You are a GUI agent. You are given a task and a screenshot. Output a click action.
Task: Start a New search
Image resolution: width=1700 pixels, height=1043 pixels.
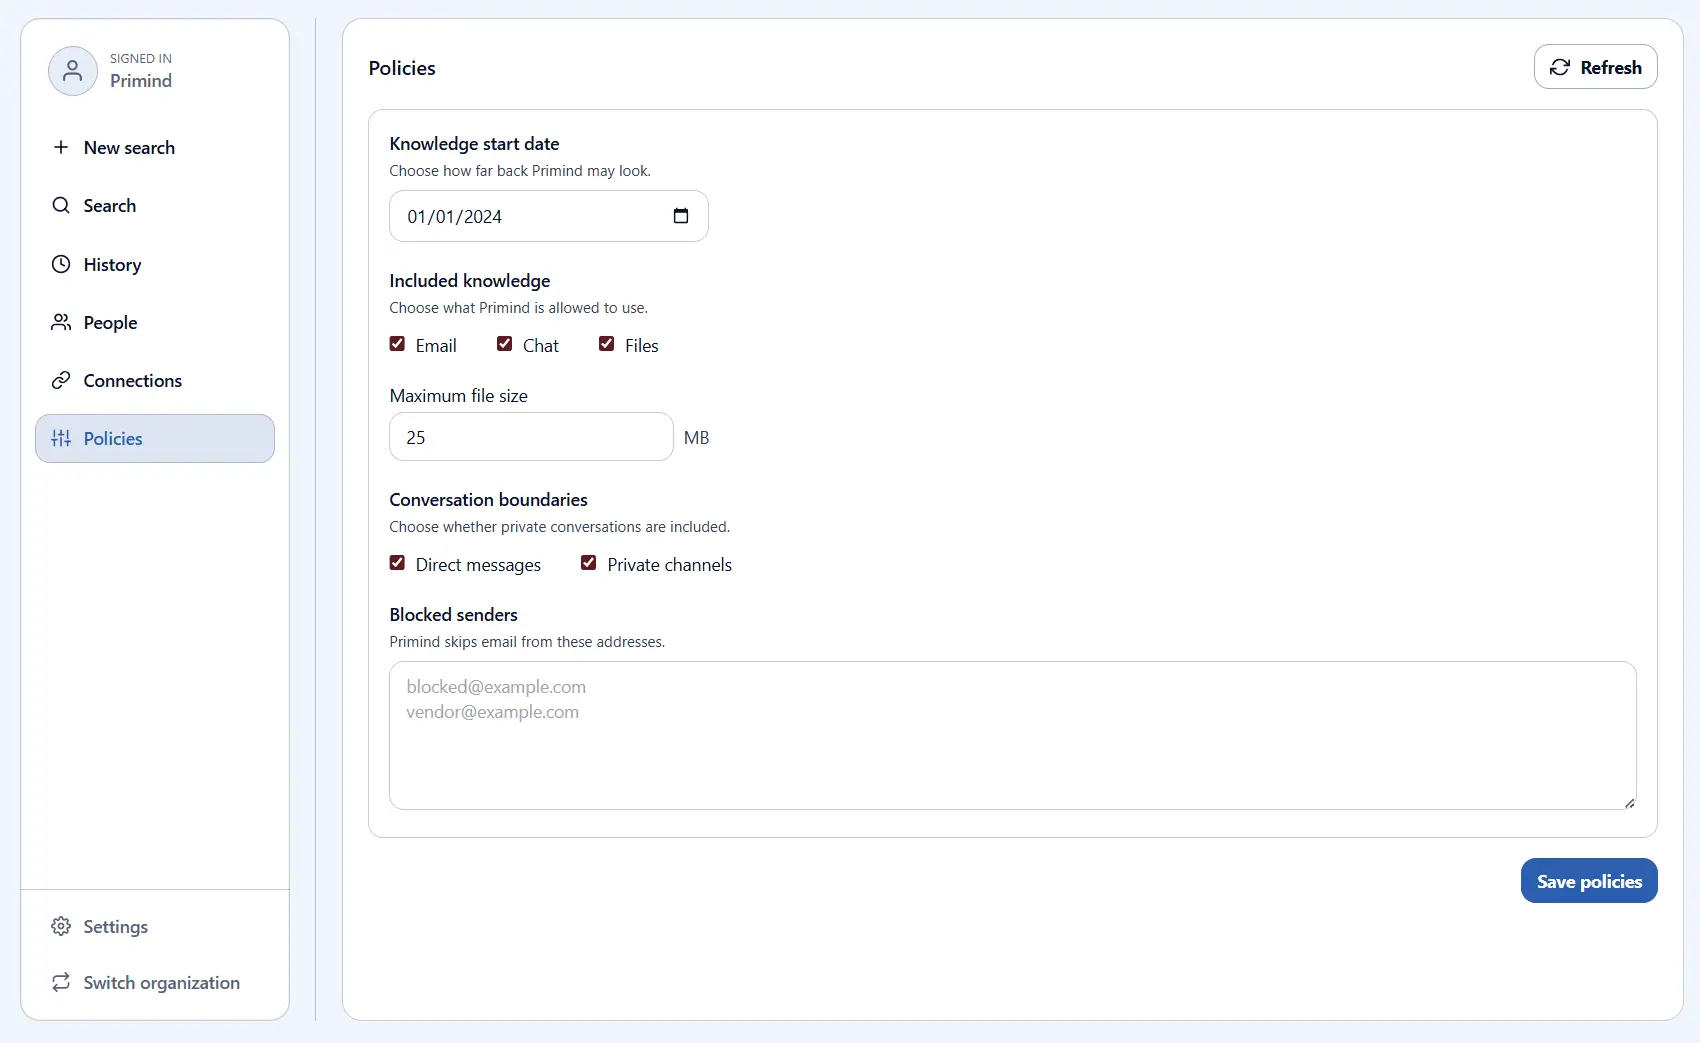click(155, 148)
